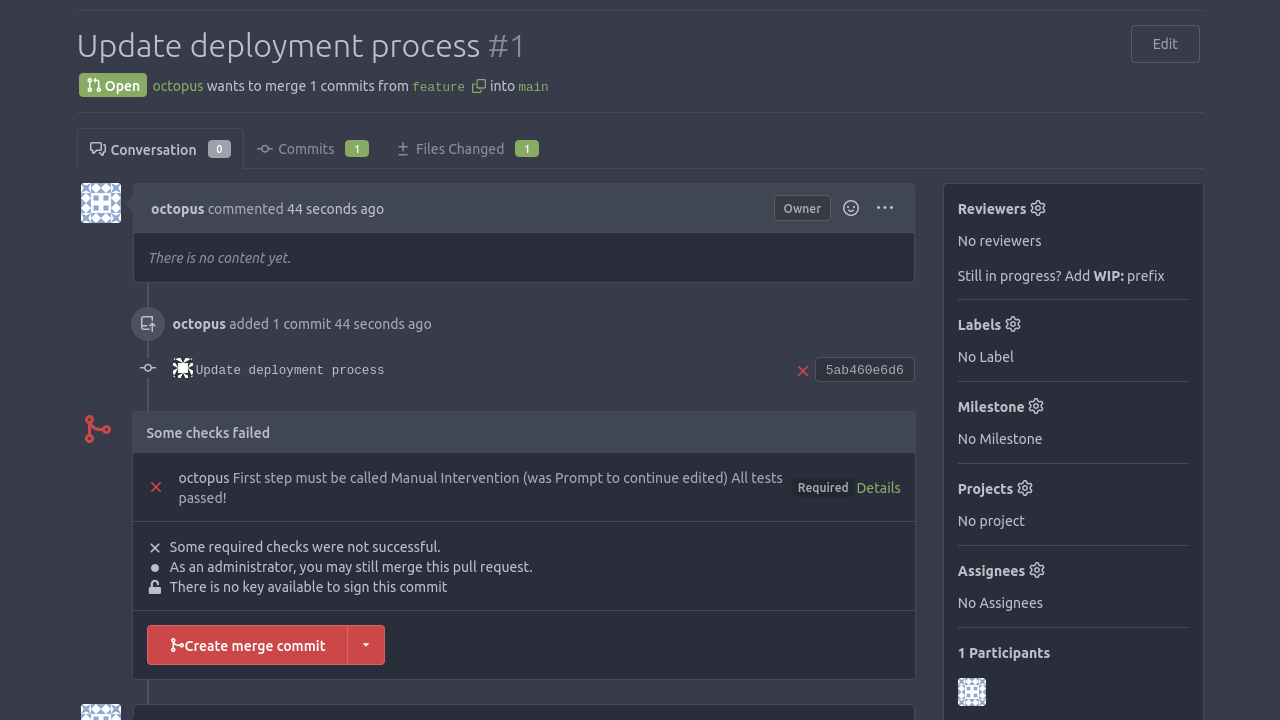
Task: Expand the merge options dropdown arrow
Action: click(366, 645)
